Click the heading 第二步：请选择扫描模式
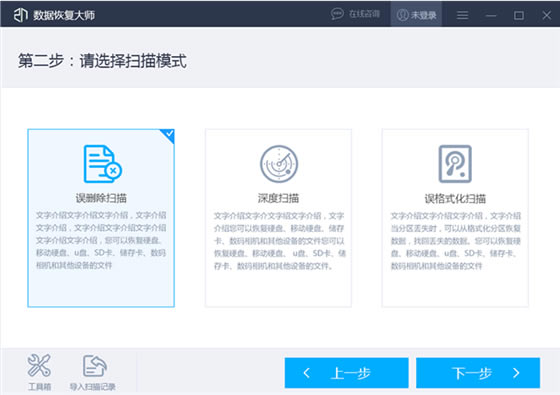The image size is (560, 395). (102, 61)
